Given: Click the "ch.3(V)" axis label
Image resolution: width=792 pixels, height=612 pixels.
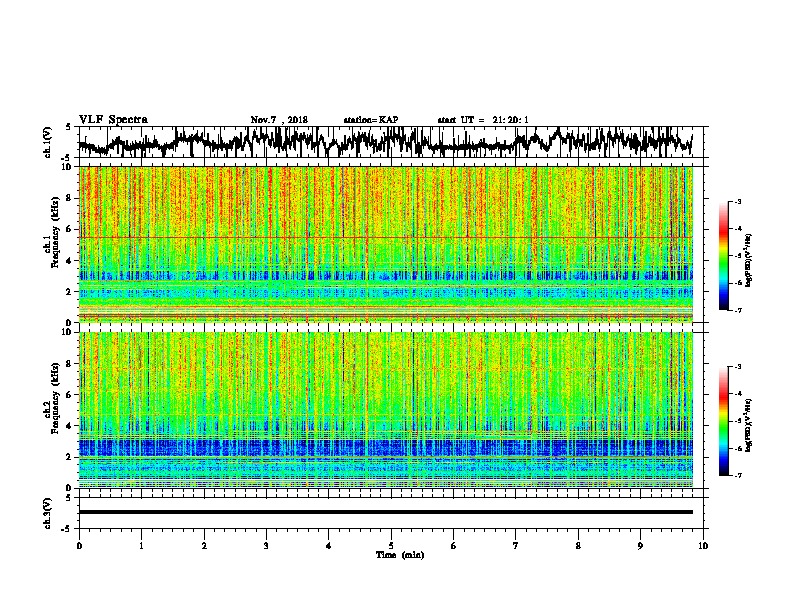Looking at the screenshot, I should [x=48, y=513].
